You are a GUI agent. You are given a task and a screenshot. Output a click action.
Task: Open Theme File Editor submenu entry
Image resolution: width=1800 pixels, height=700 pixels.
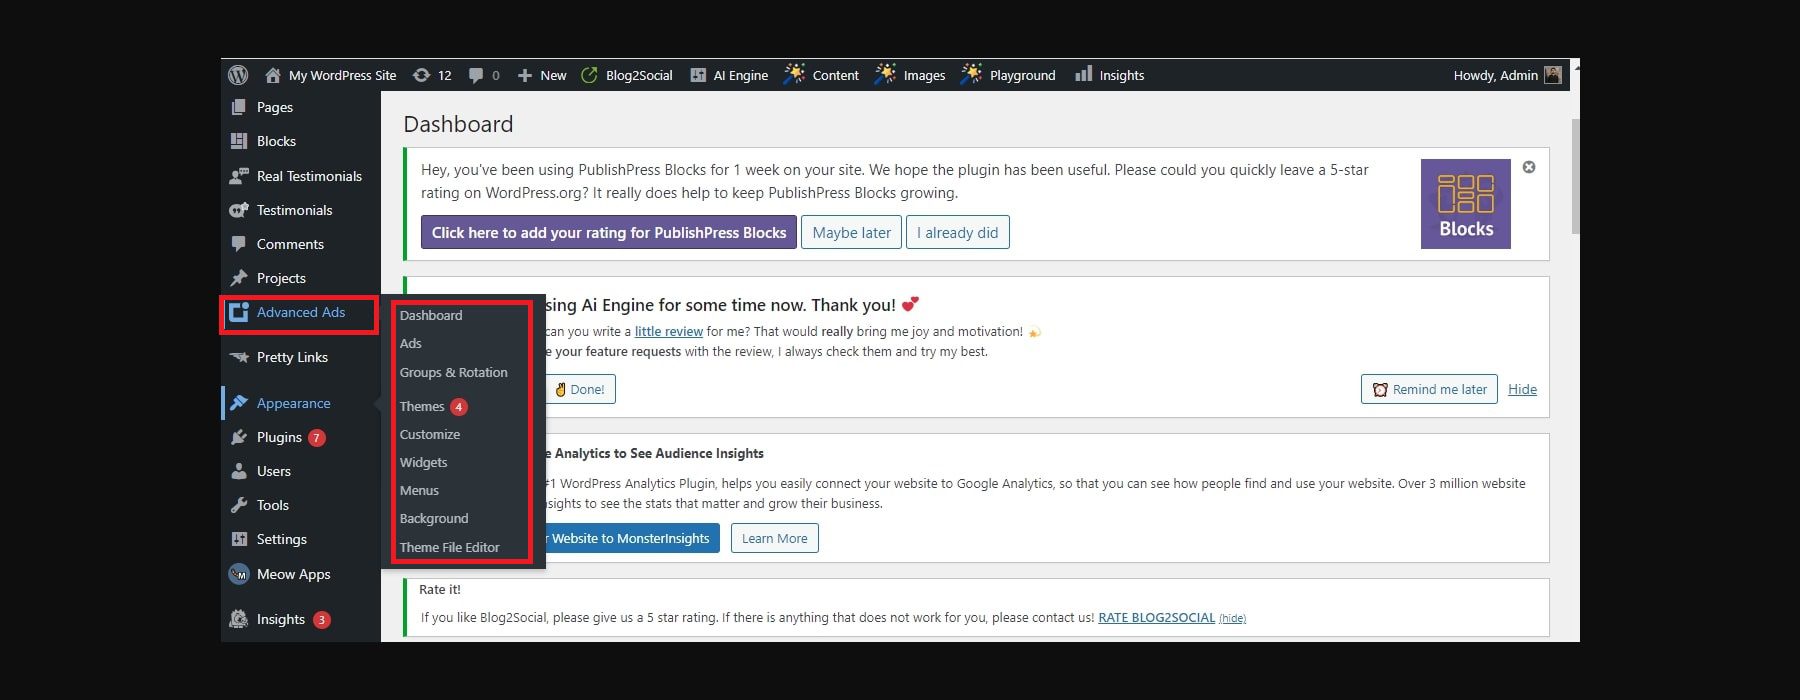coord(450,547)
